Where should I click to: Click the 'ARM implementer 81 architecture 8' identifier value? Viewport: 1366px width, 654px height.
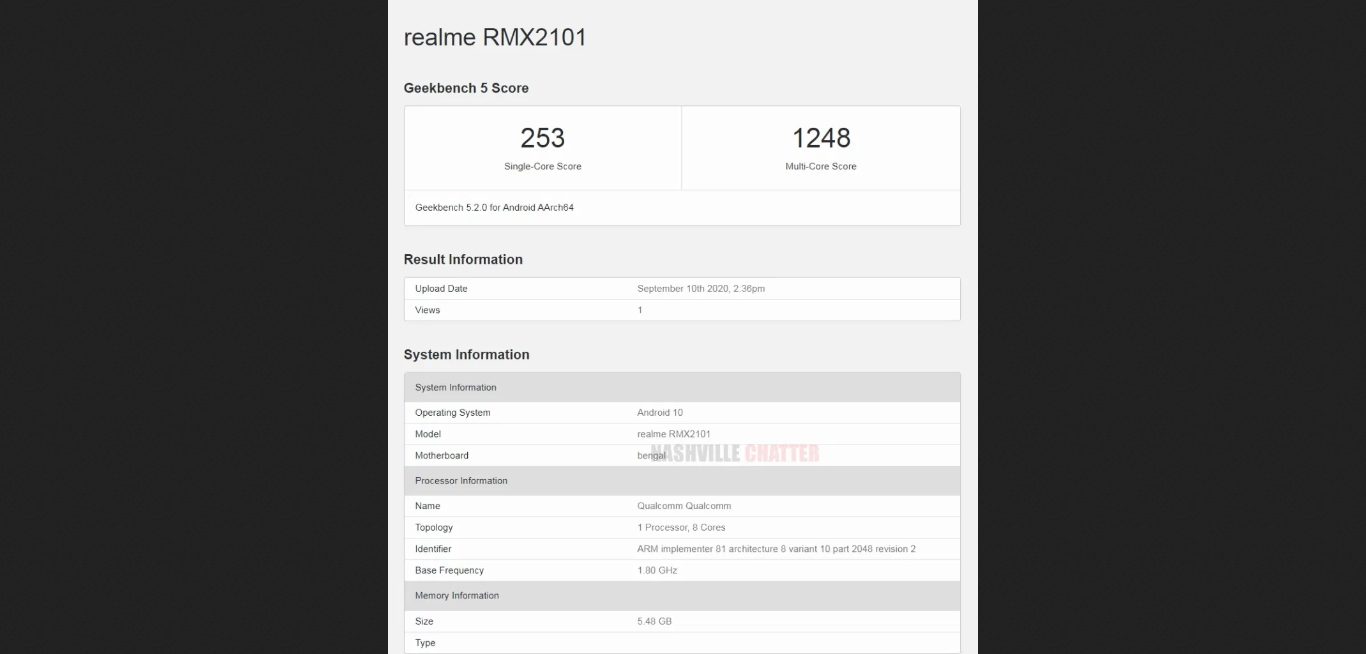[x=776, y=549]
